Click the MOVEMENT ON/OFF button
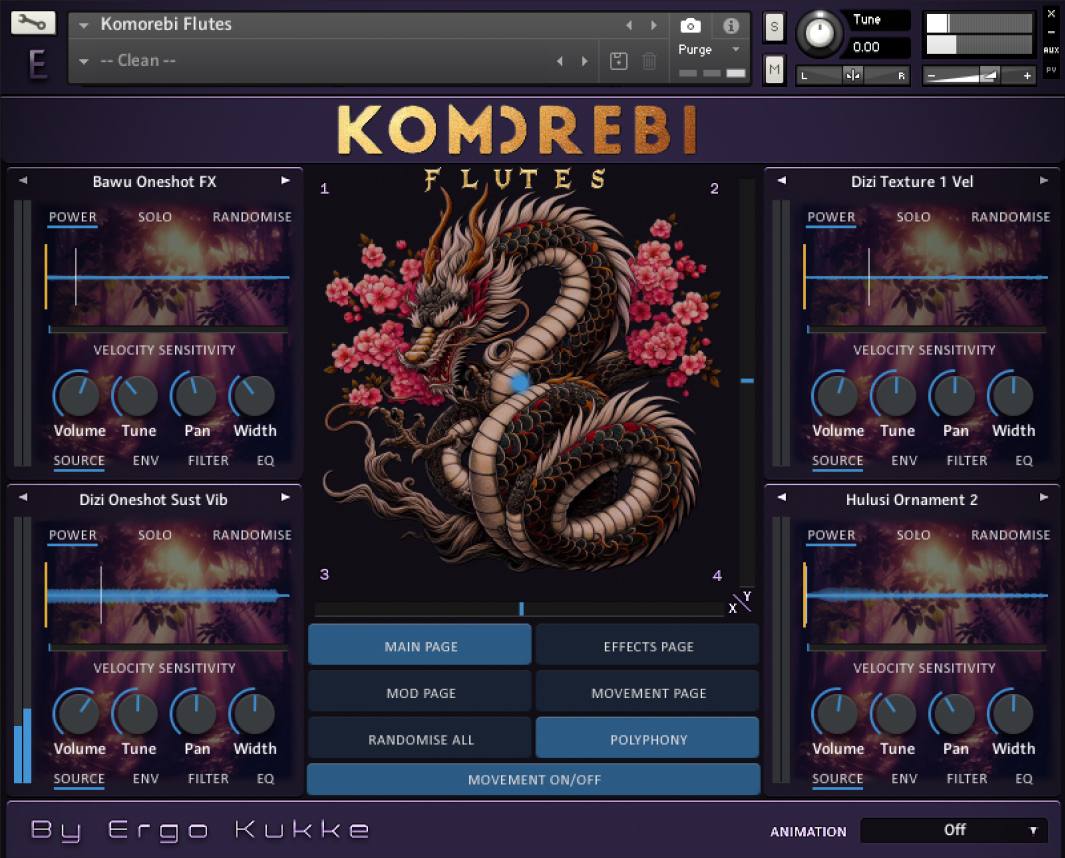The height and width of the screenshot is (858, 1065). click(533, 779)
